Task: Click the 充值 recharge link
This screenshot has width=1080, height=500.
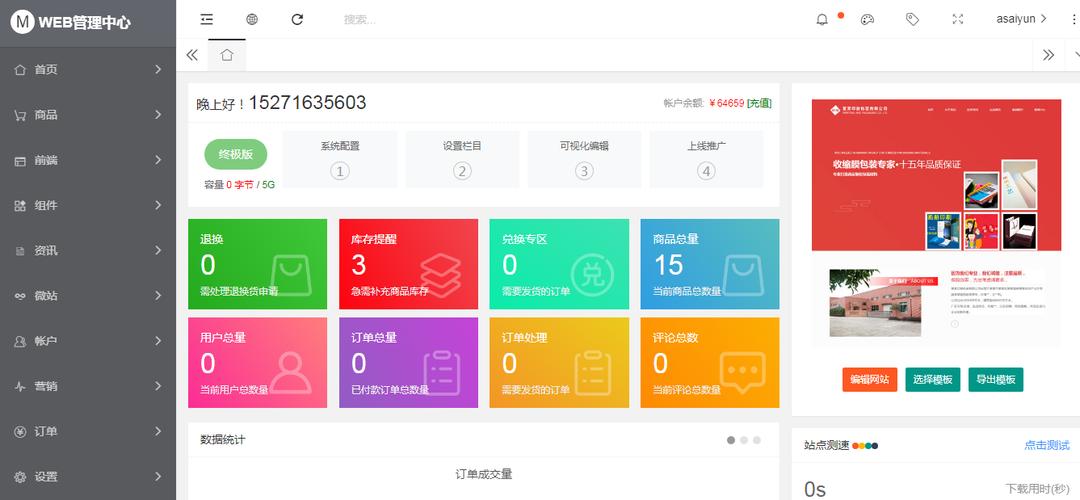Action: 759,103
